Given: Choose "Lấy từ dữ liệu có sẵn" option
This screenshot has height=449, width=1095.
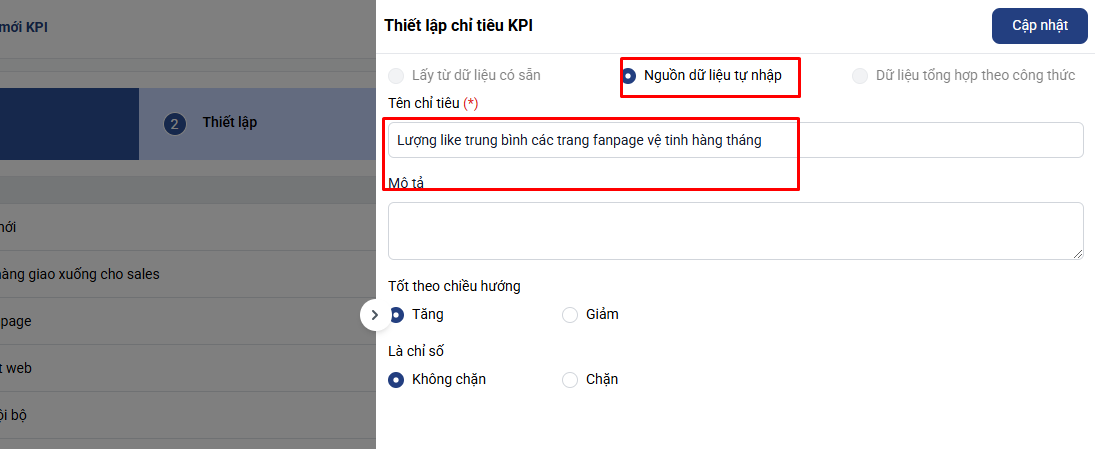Looking at the screenshot, I should [x=397, y=76].
